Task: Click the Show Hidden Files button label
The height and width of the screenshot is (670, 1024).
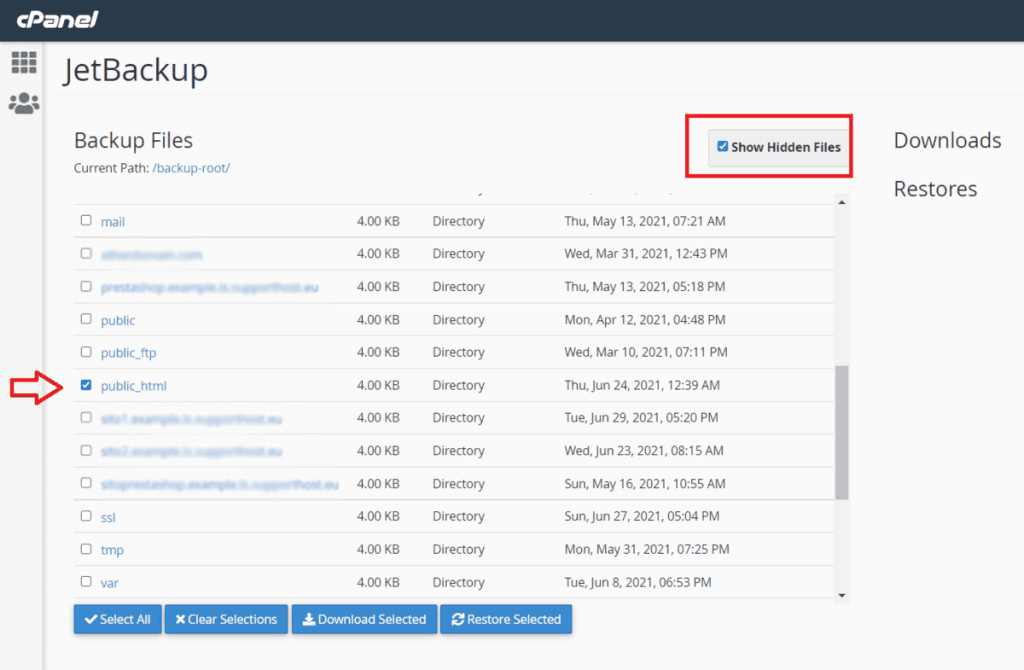Action: click(786, 148)
